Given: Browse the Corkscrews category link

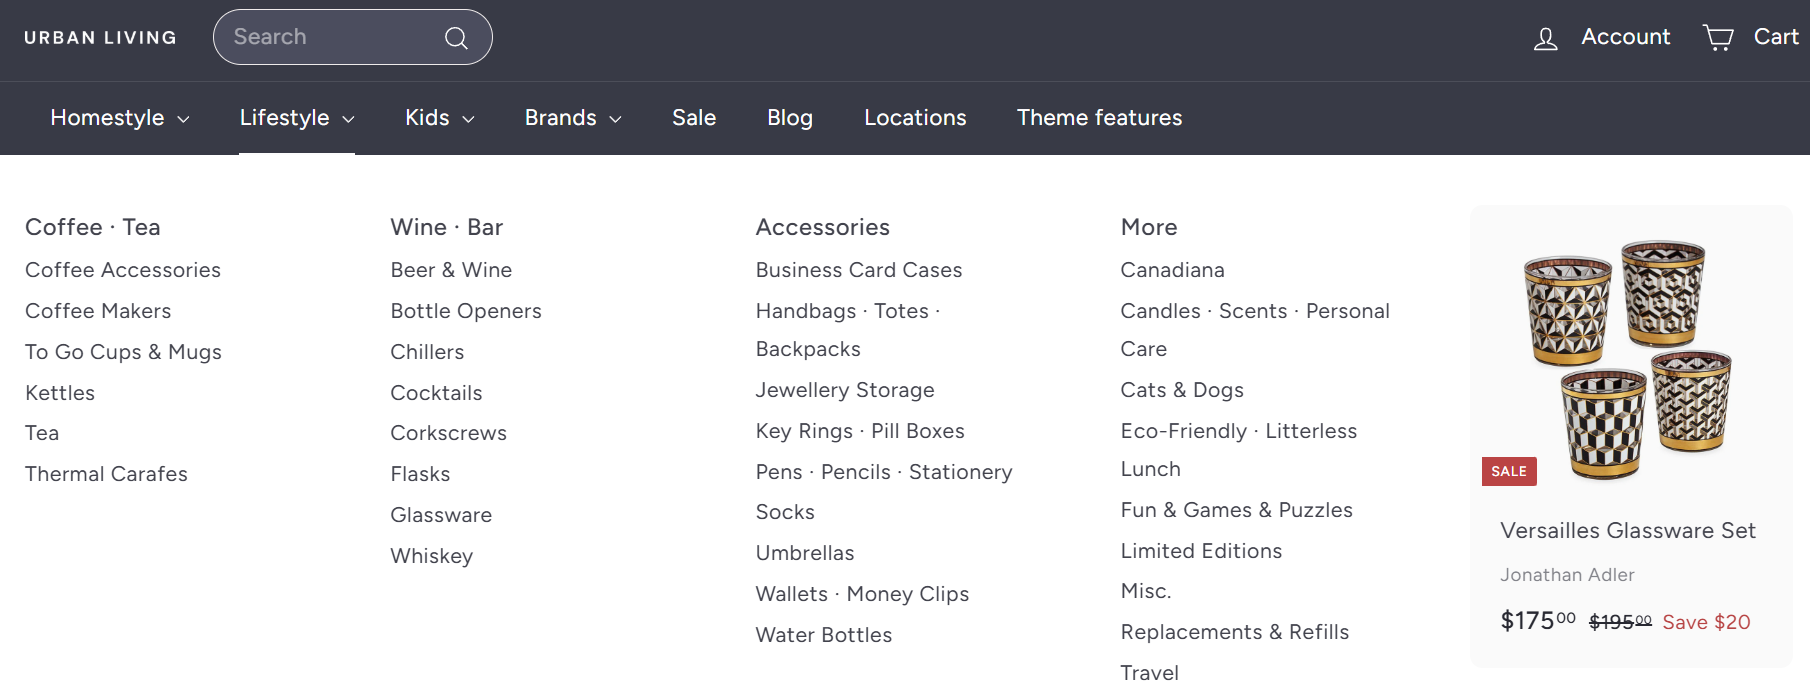Looking at the screenshot, I should 448,433.
